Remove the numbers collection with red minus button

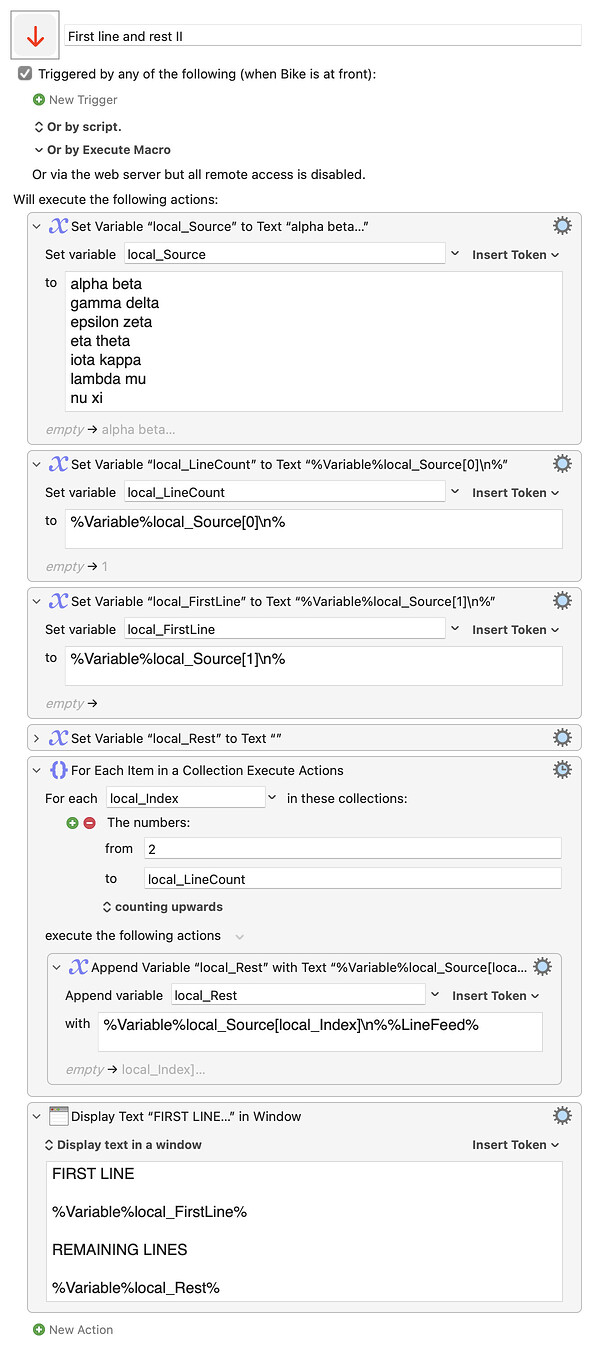click(x=89, y=823)
